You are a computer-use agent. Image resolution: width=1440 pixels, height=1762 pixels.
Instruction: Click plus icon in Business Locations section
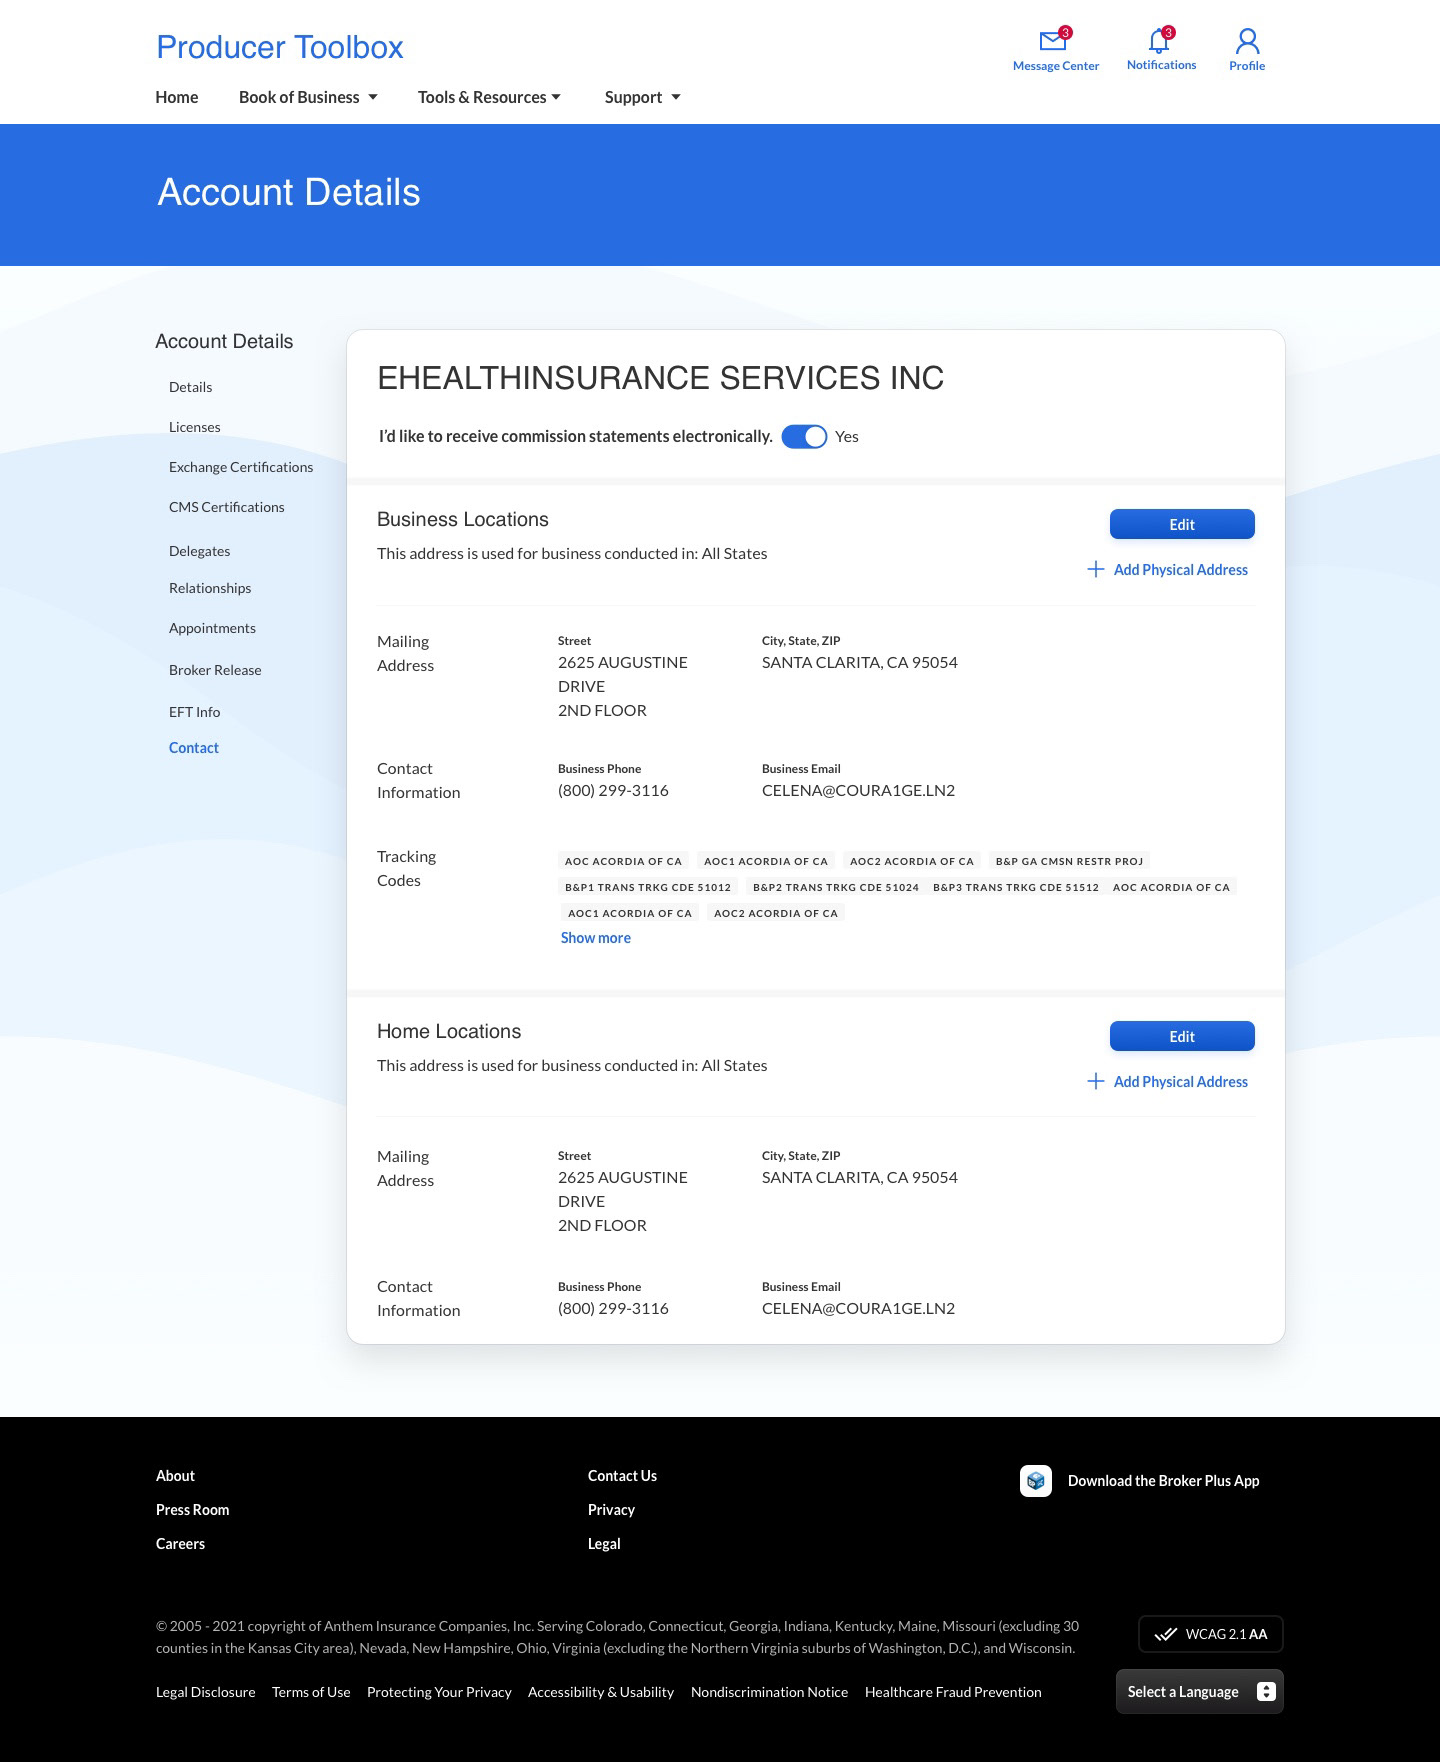(x=1096, y=569)
